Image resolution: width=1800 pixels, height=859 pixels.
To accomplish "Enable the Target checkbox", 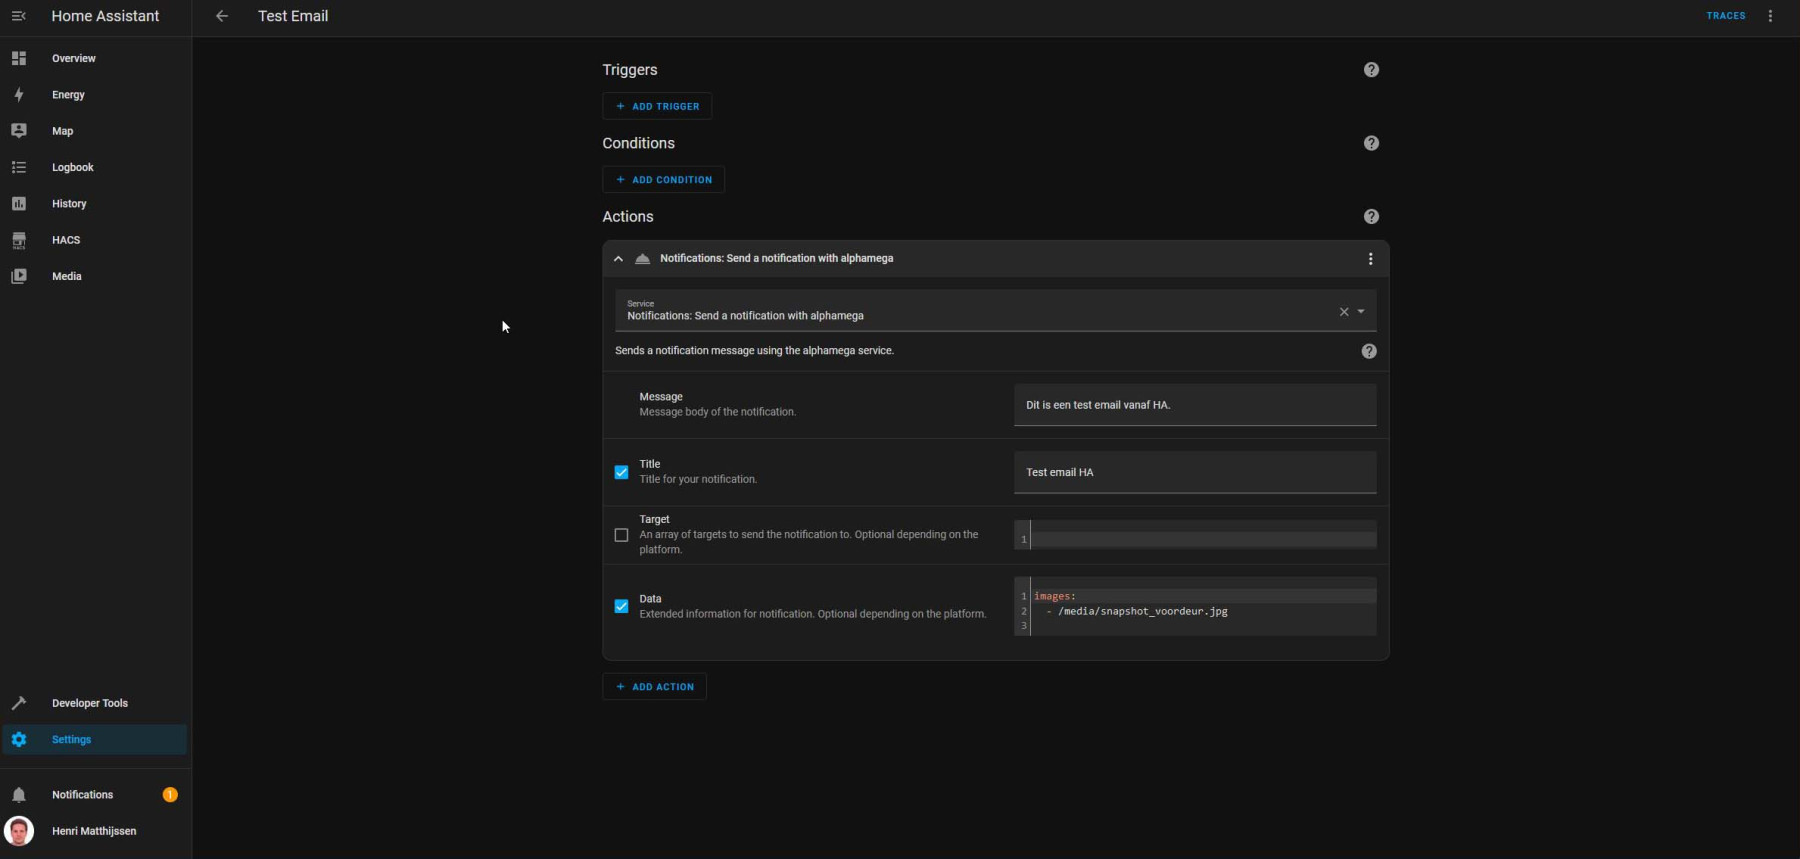I will (621, 535).
